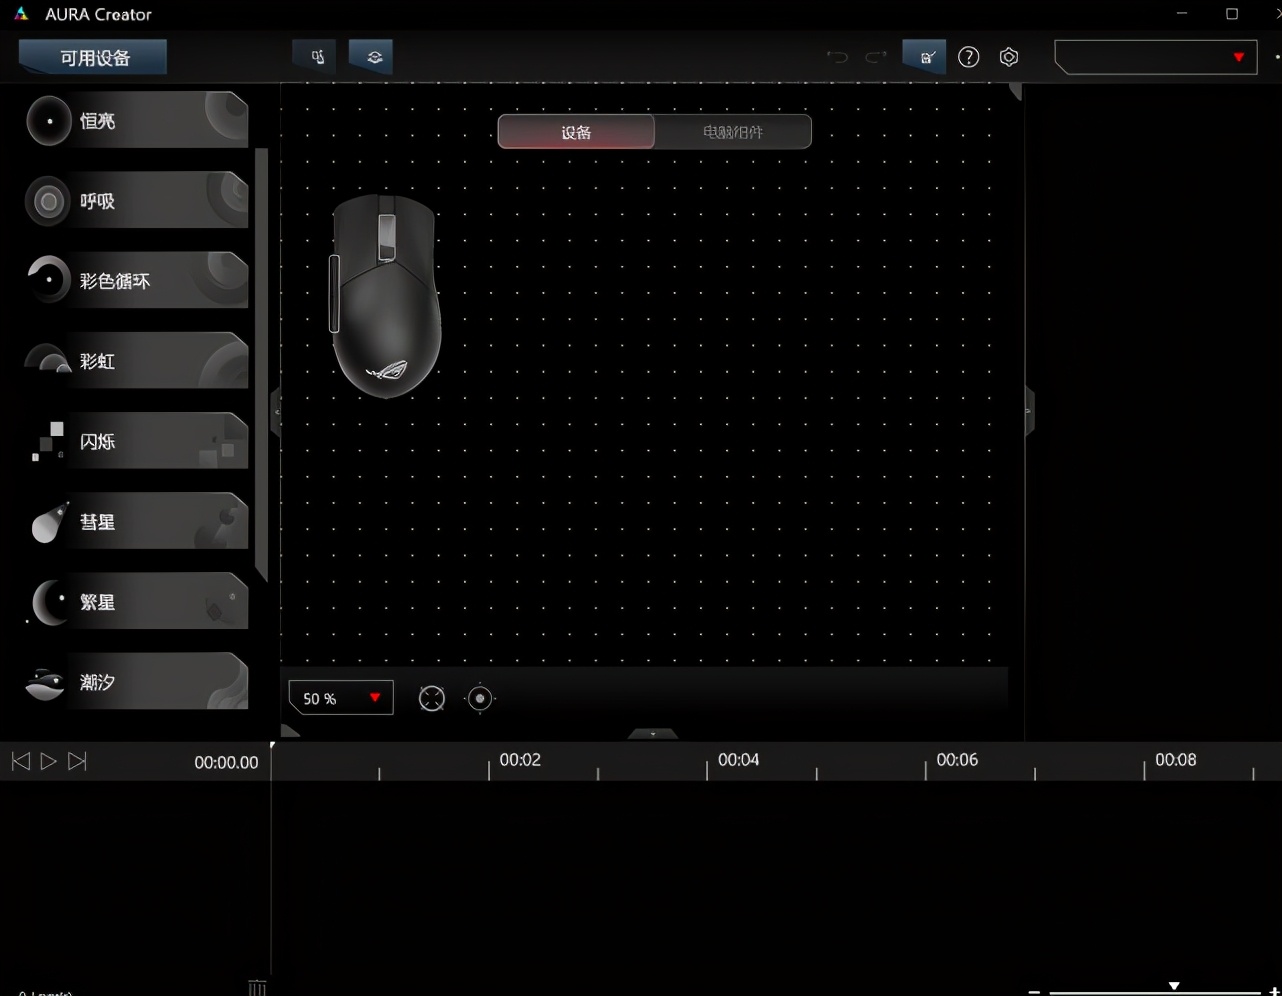
Task: Click the undo arrow icon
Action: 837,57
